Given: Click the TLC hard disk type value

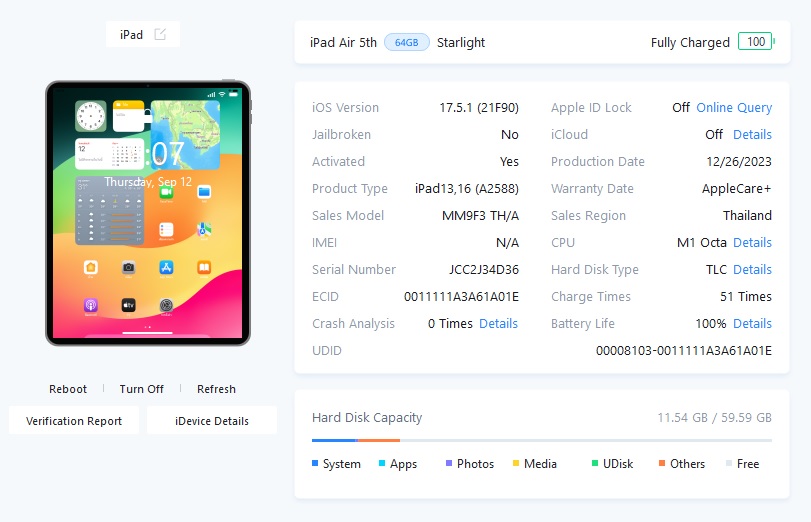Looking at the screenshot, I should click(716, 270).
